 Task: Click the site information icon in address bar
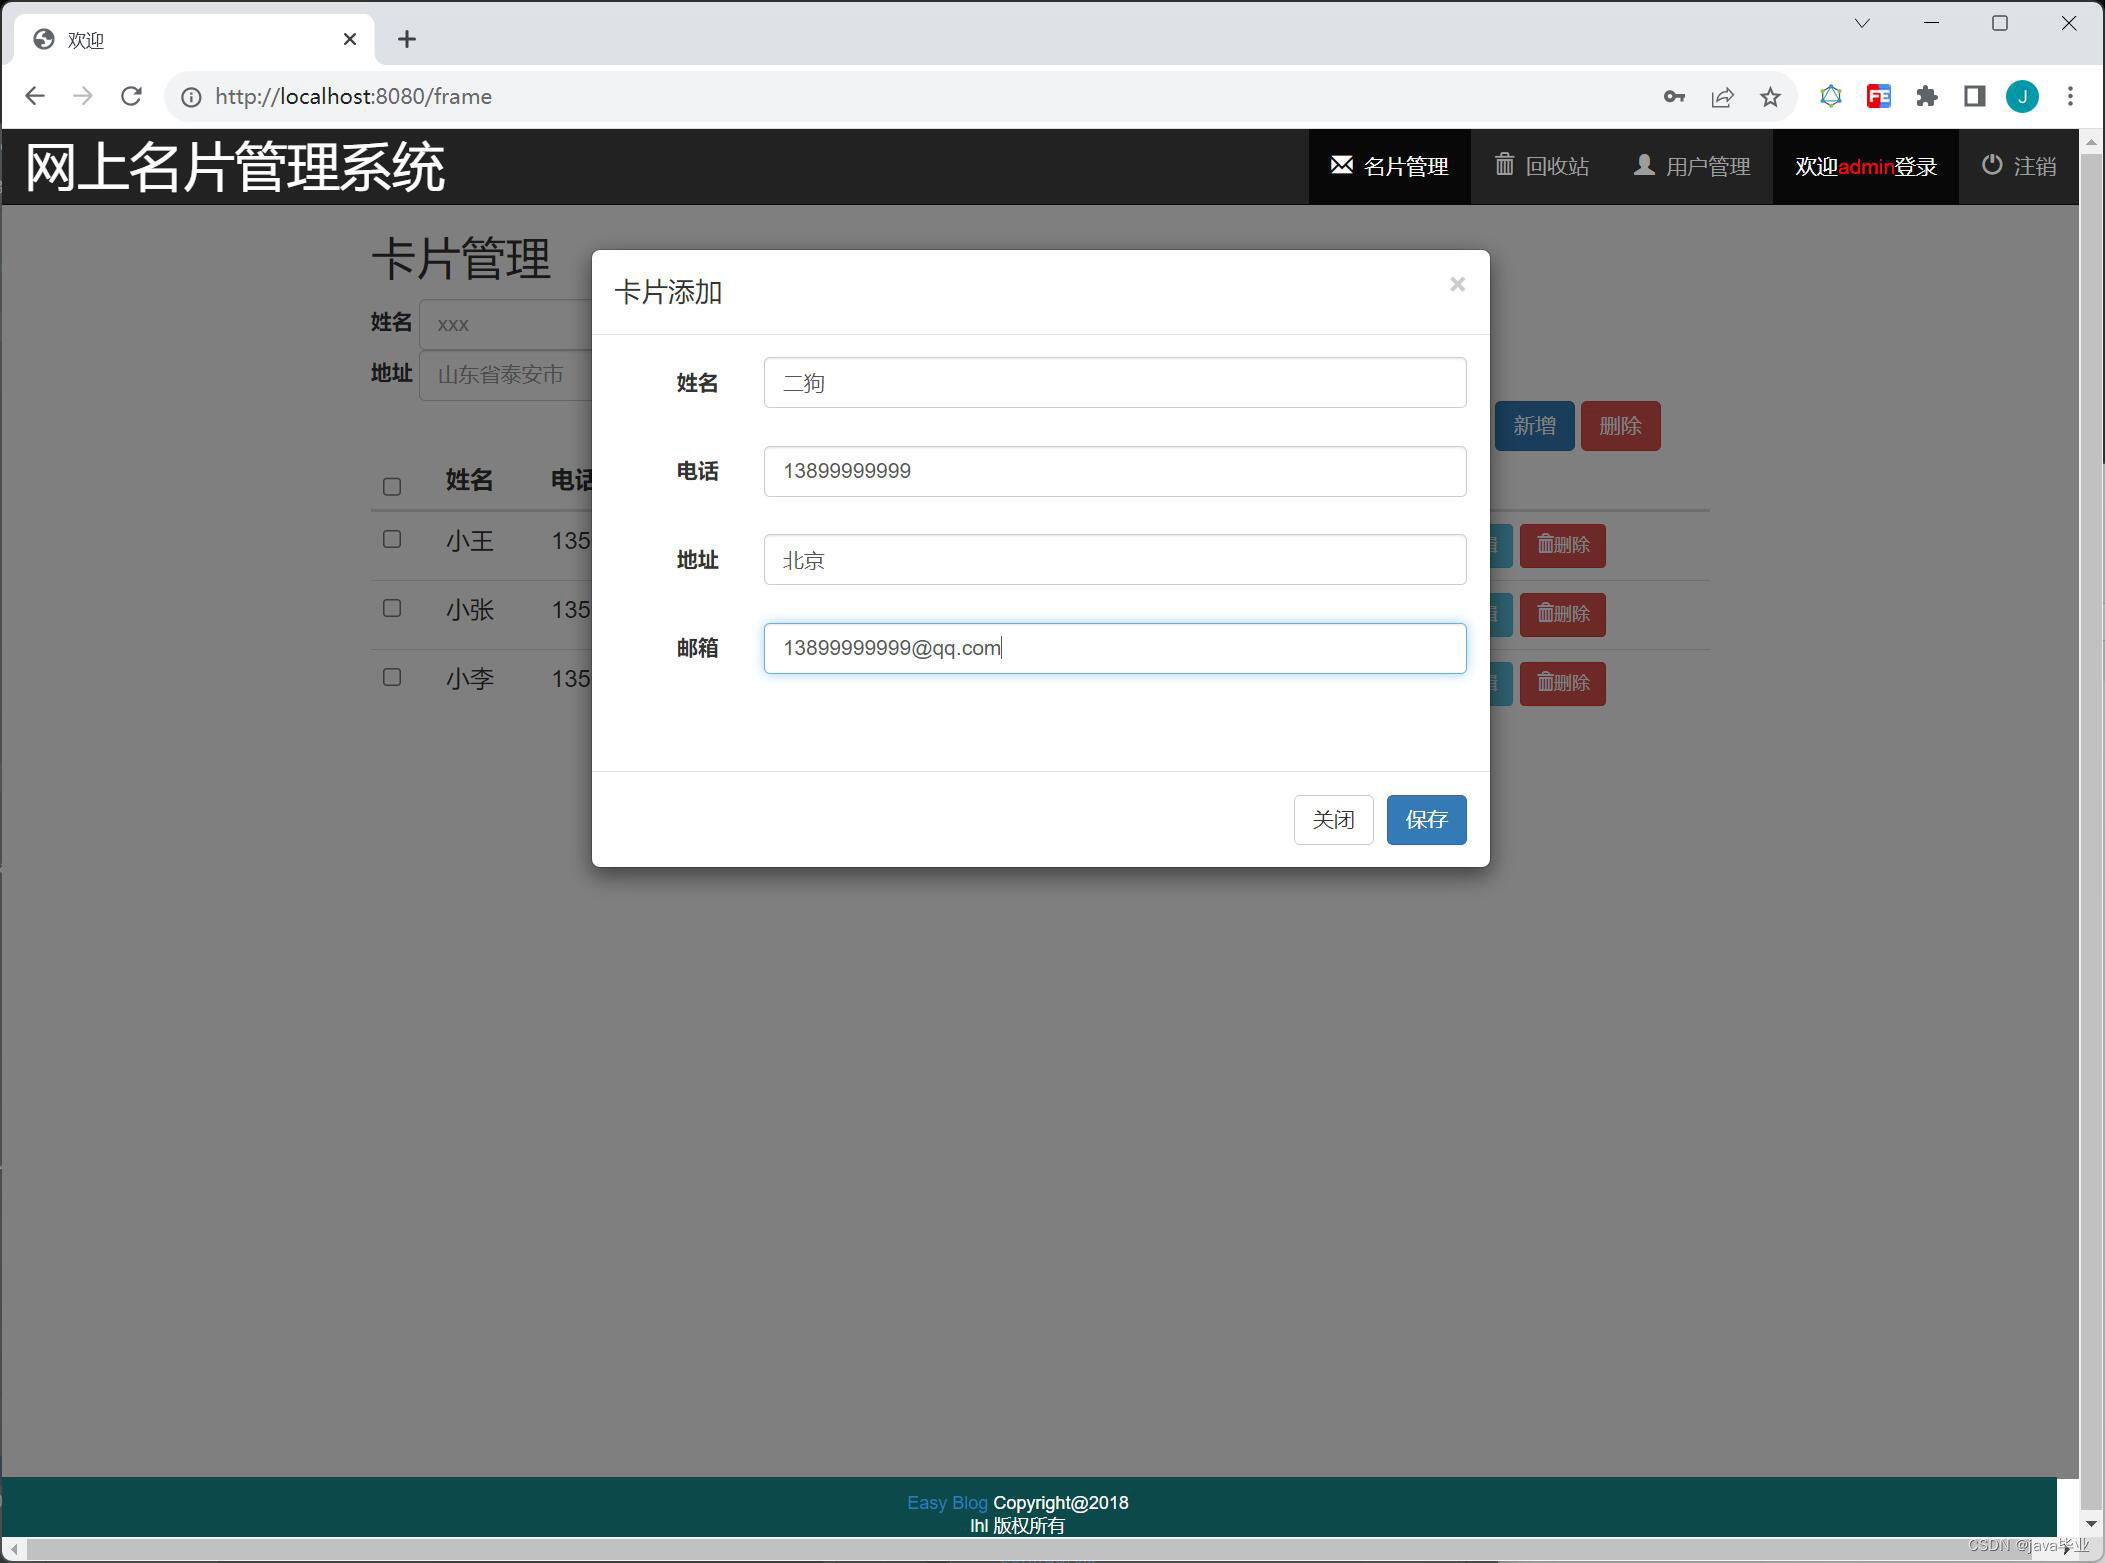point(191,97)
